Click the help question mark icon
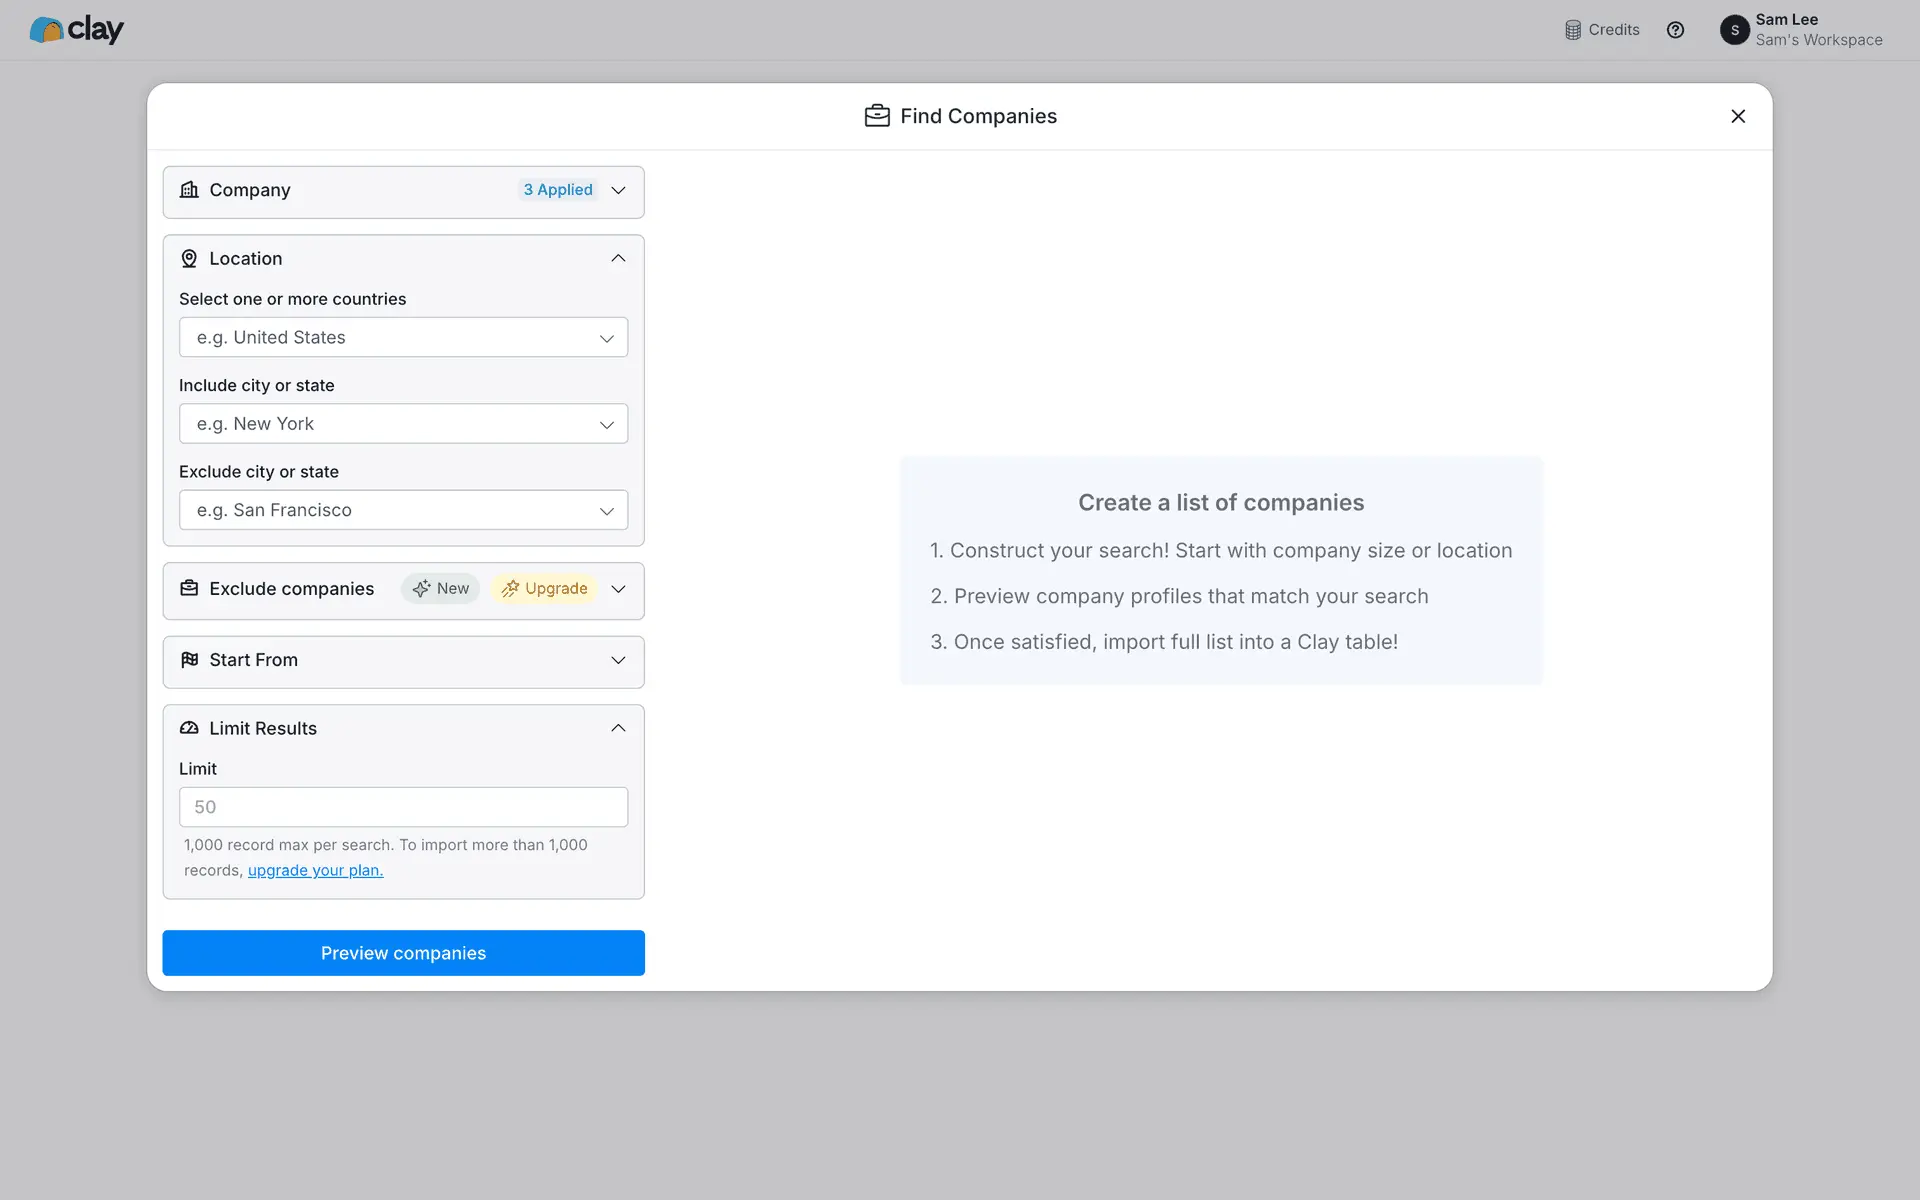The image size is (1920, 1200). click(x=1675, y=30)
